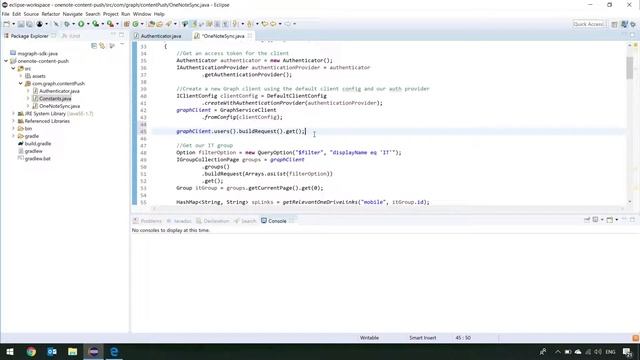This screenshot has width=640, height=360.
Task: Open the File menu
Action: coord(6,14)
